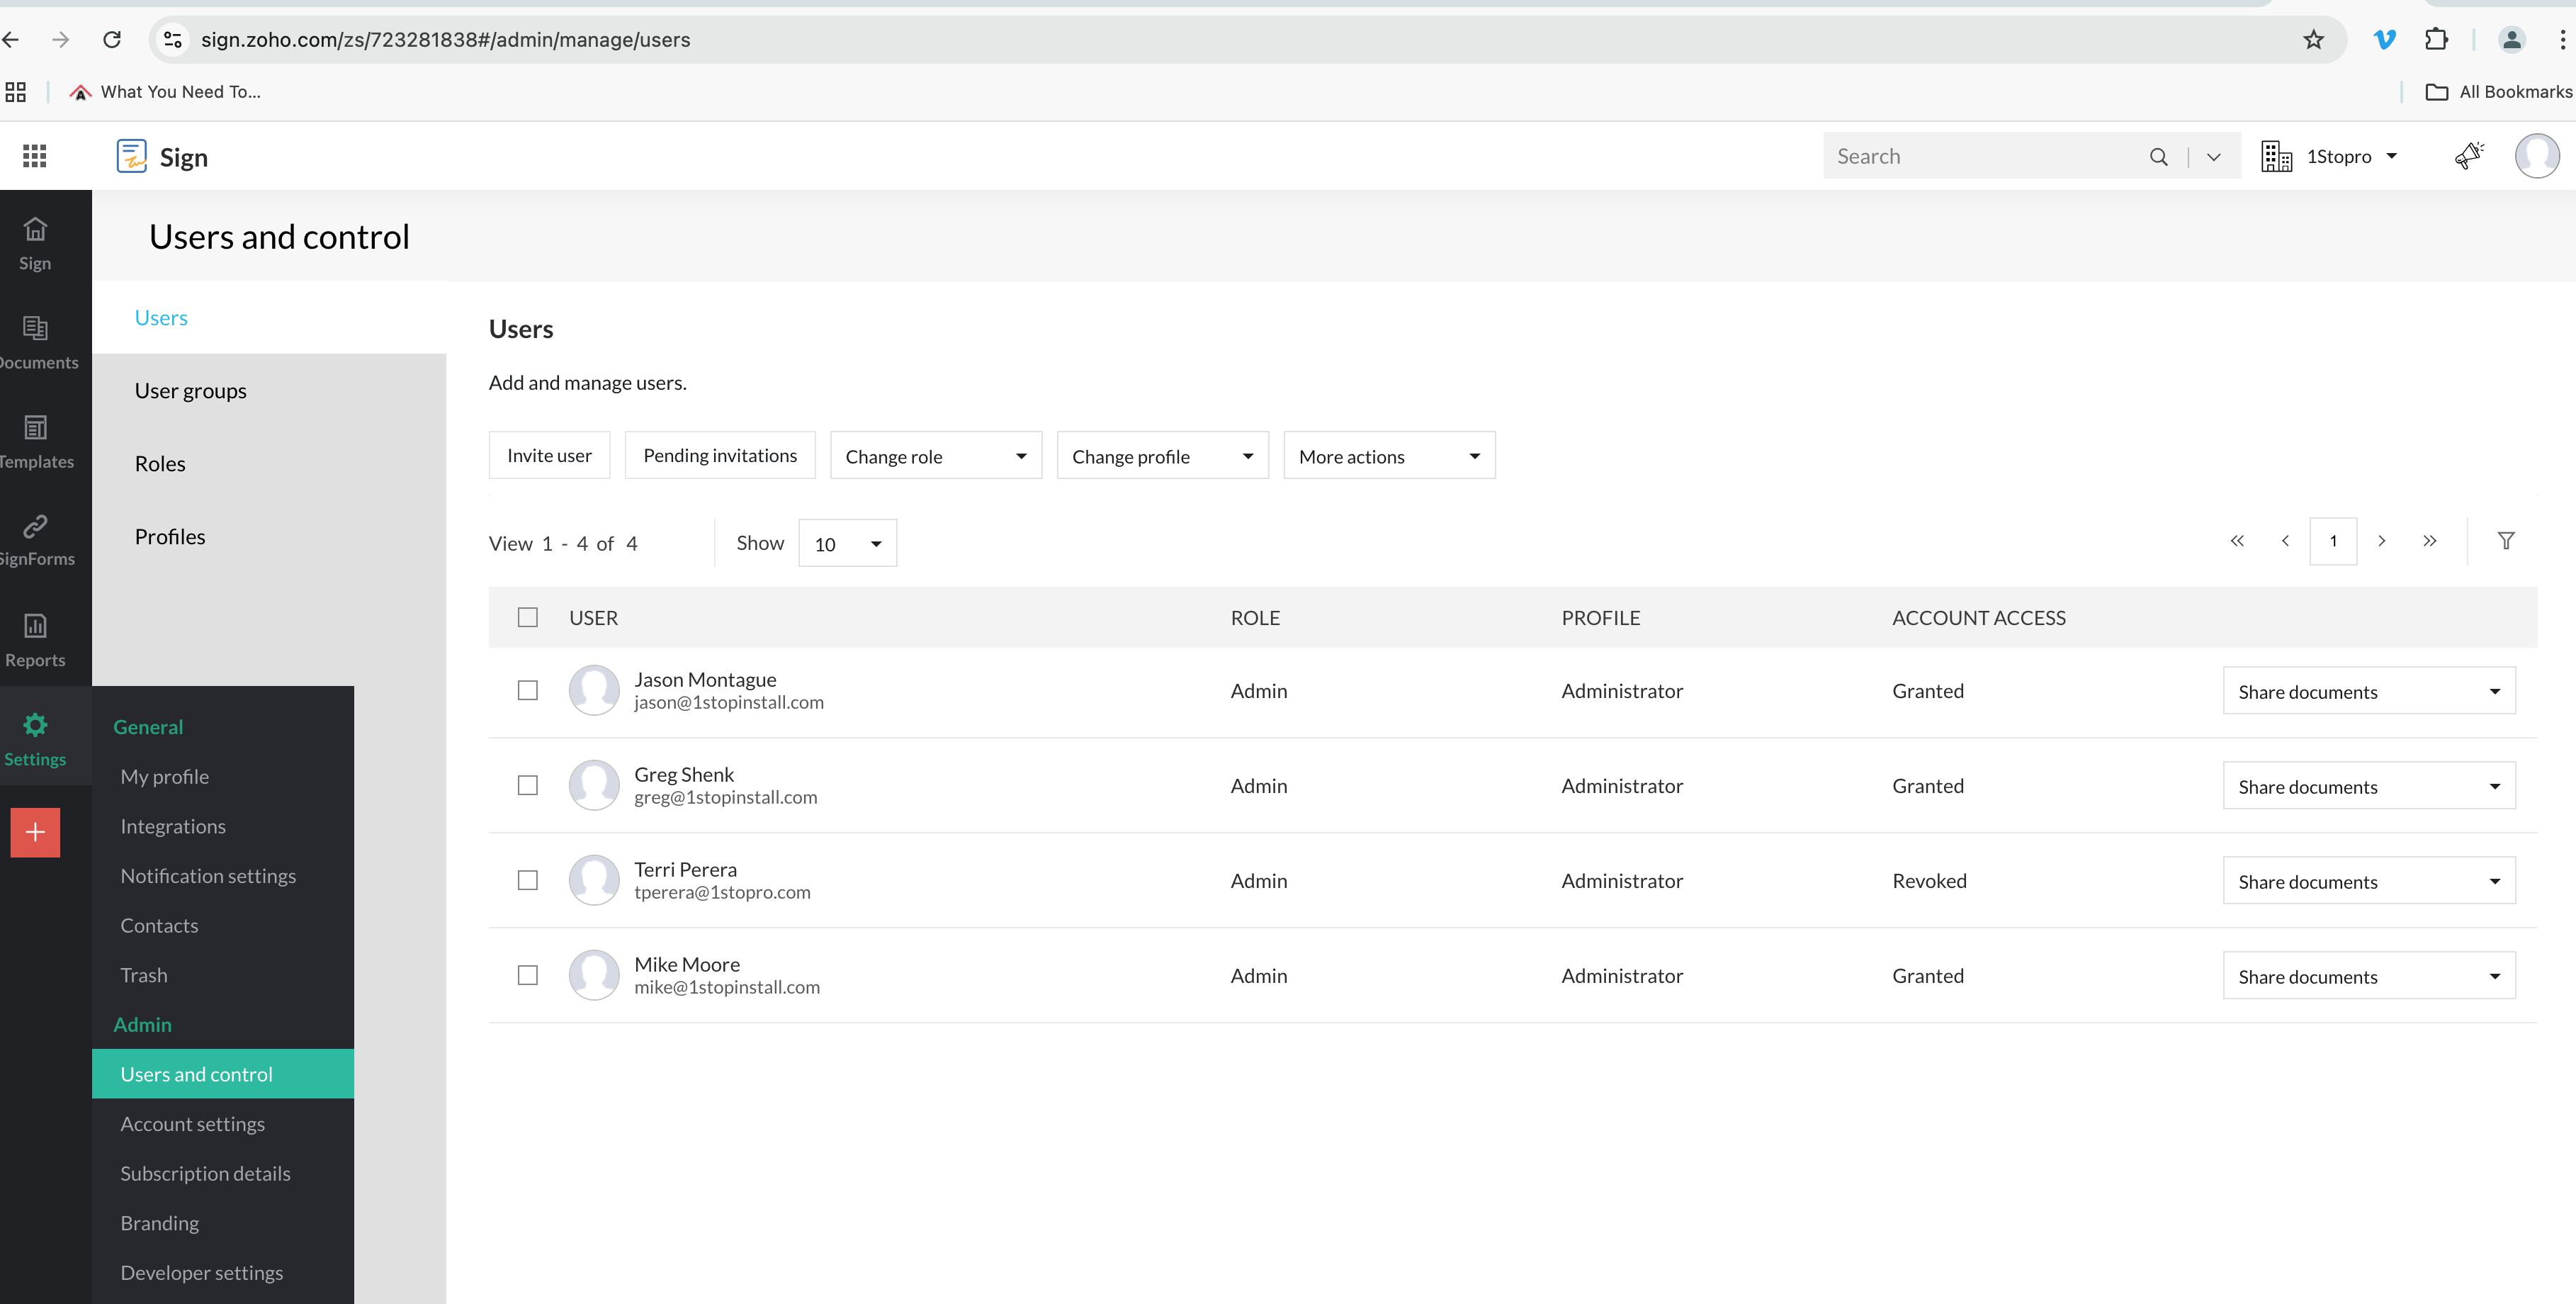Open Pending invitations
This screenshot has width=2576, height=1304.
point(719,456)
